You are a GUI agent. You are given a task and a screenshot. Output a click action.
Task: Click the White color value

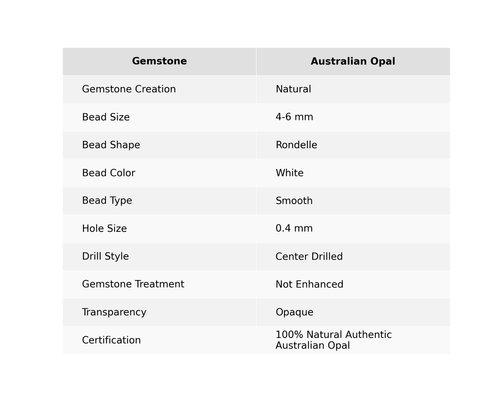tap(289, 173)
